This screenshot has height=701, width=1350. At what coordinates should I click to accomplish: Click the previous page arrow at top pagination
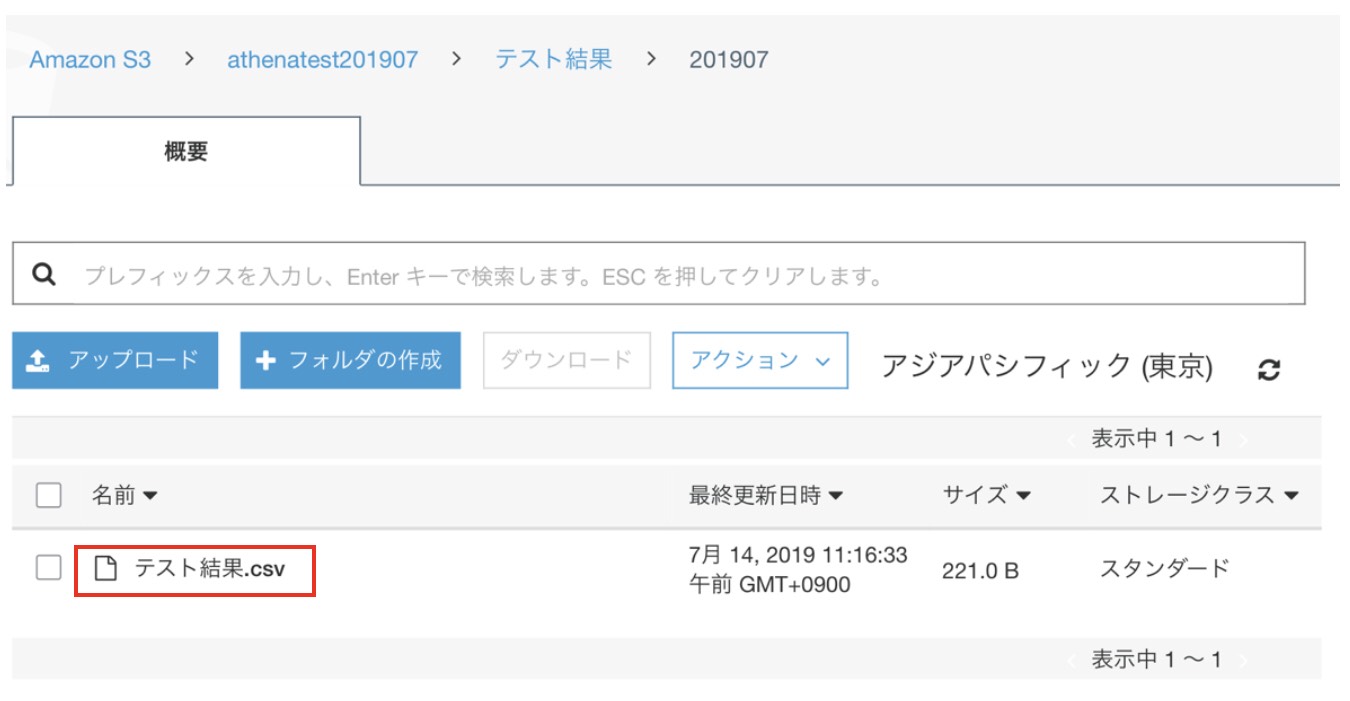pyautogui.click(x=1072, y=439)
